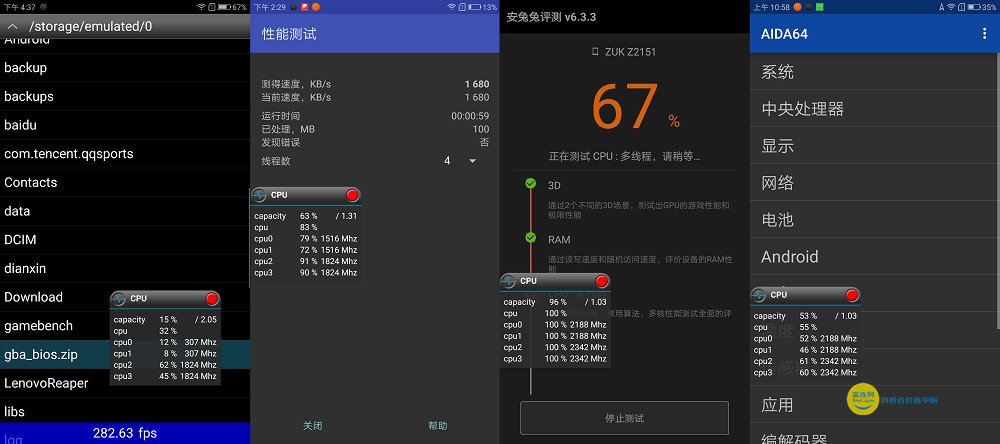Click CPU pulse icon in AIDA64 screen
The image size is (1000, 444).
pos(758,295)
